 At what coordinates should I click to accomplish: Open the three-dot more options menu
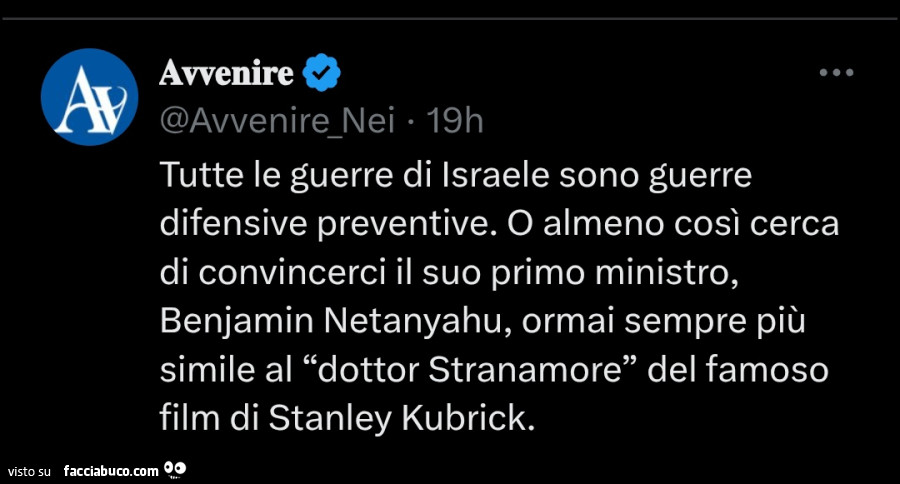[835, 72]
